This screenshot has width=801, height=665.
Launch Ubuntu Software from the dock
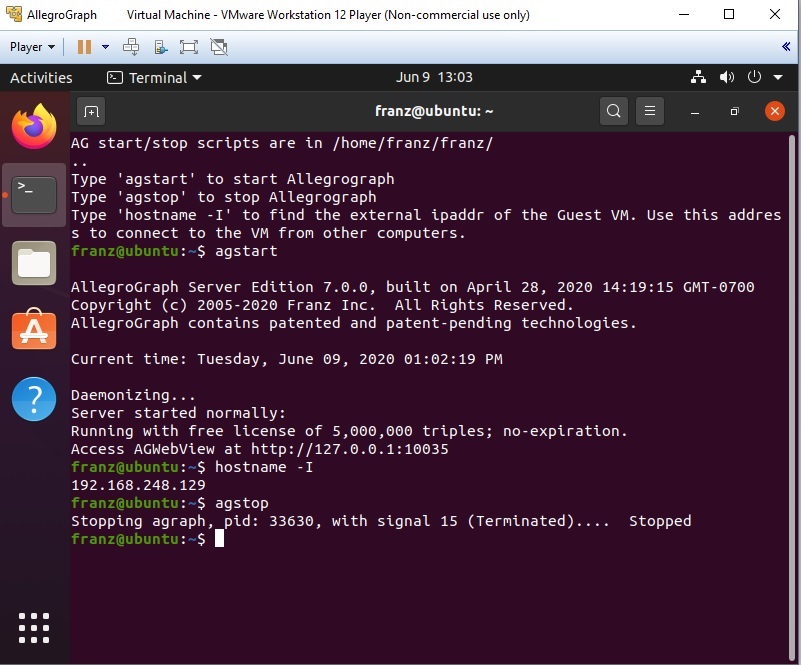tap(34, 331)
